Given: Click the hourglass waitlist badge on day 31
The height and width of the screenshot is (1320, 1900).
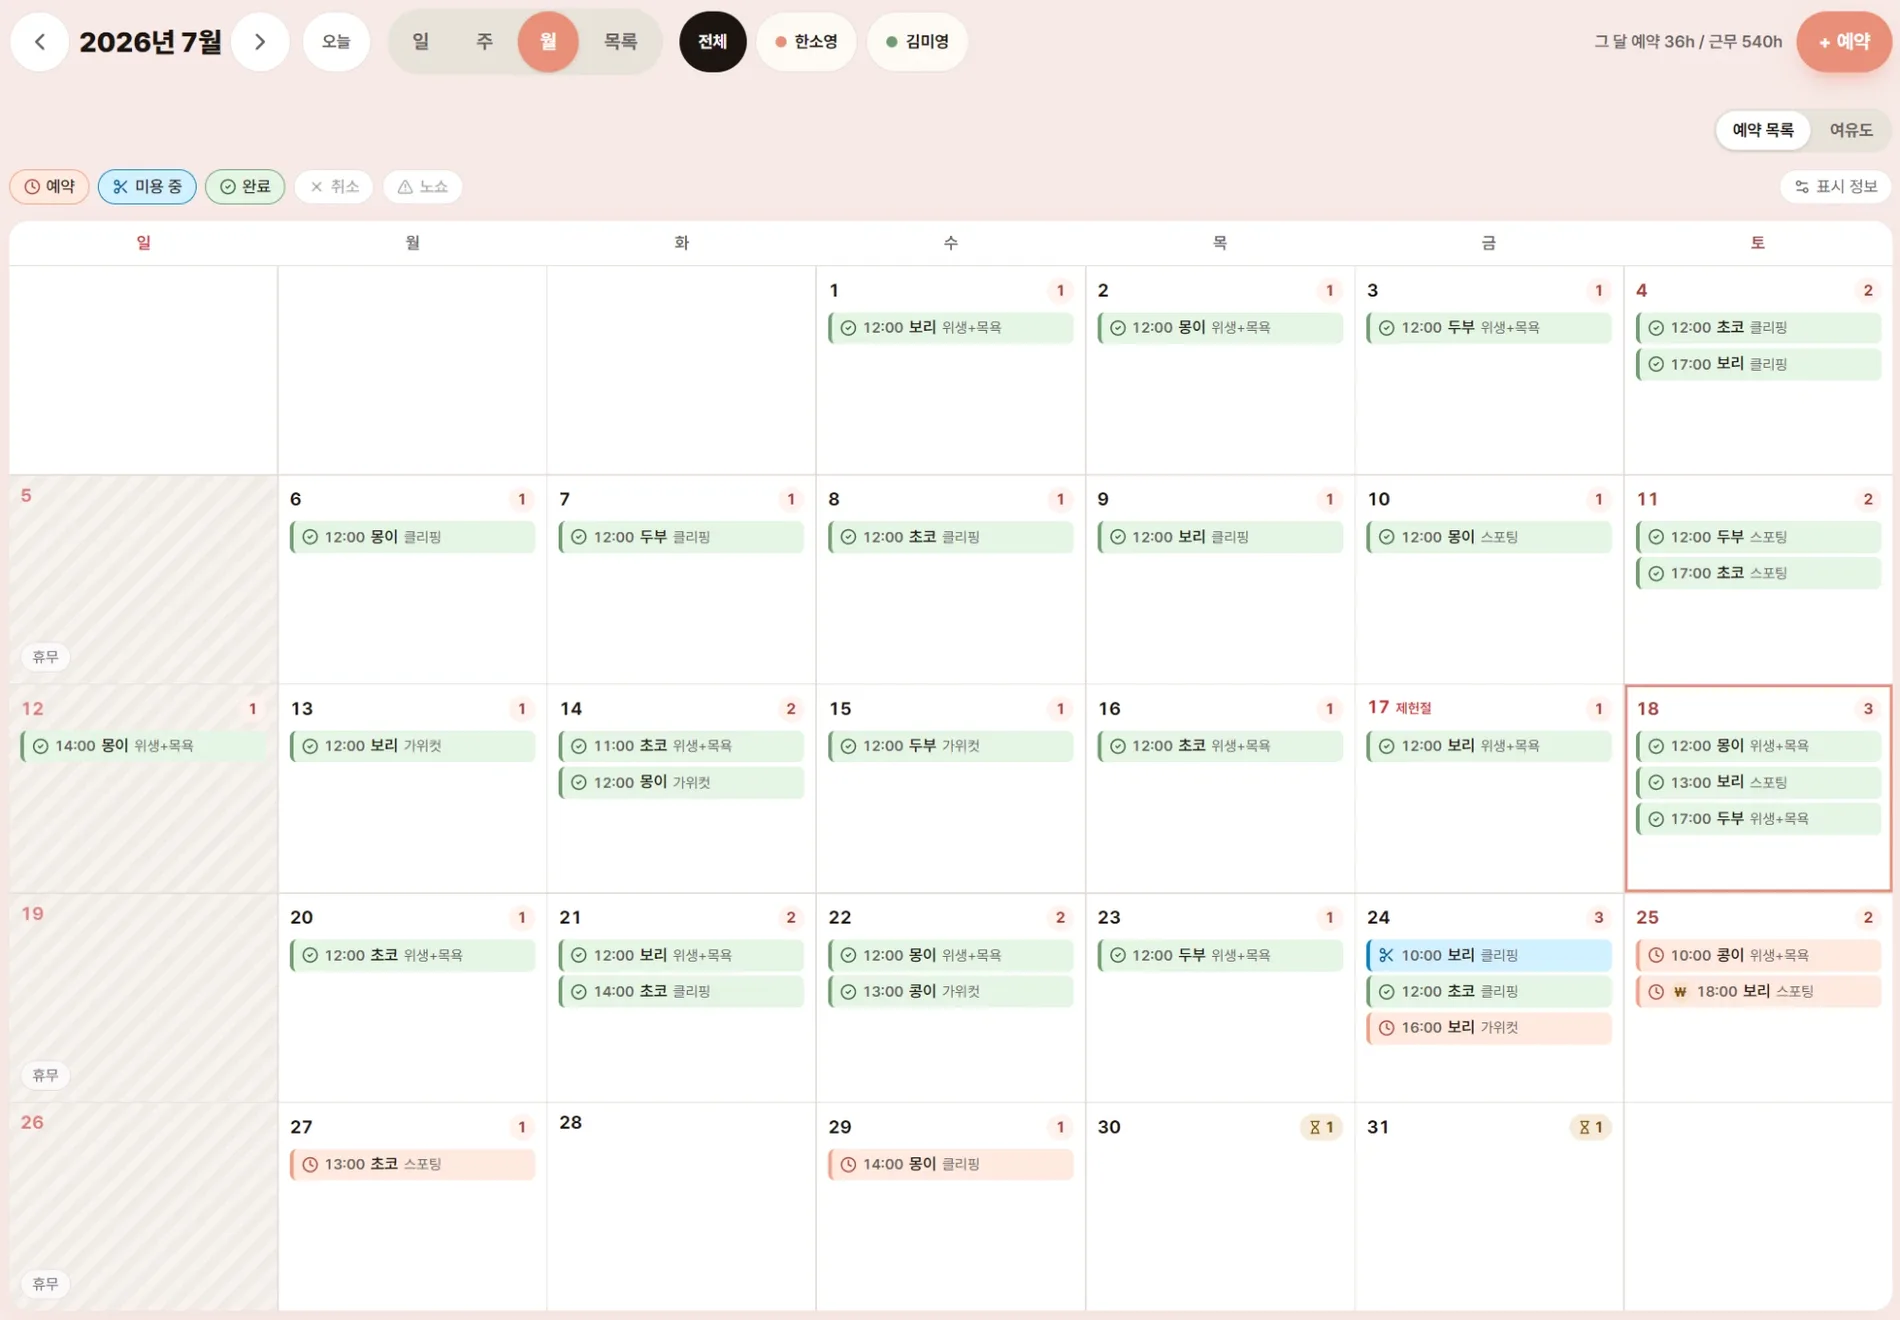Looking at the screenshot, I should [x=1590, y=1127].
